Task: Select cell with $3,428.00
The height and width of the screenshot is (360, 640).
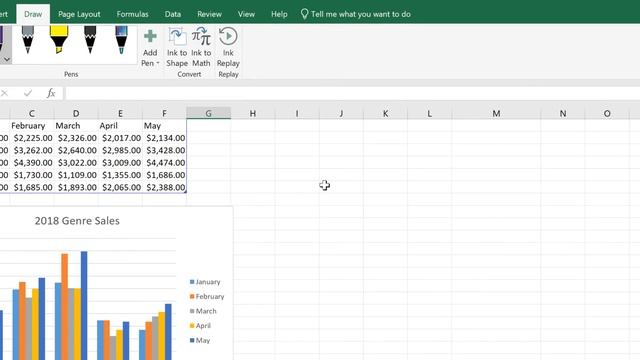Action: [x=164, y=150]
